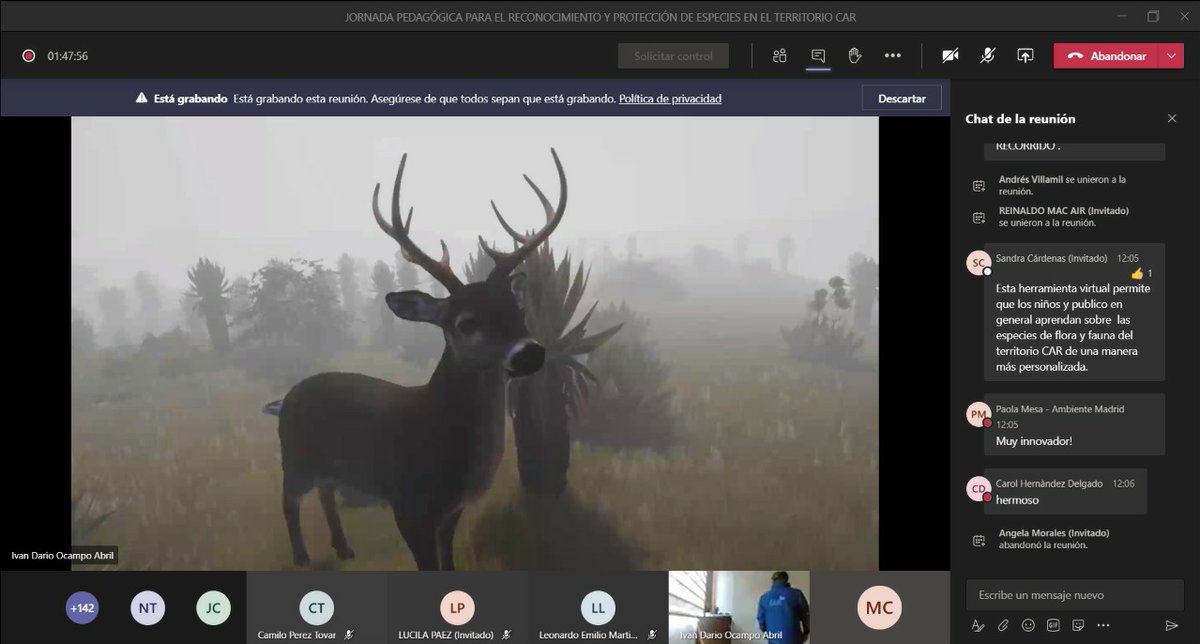Open the message format options icon

977,626
